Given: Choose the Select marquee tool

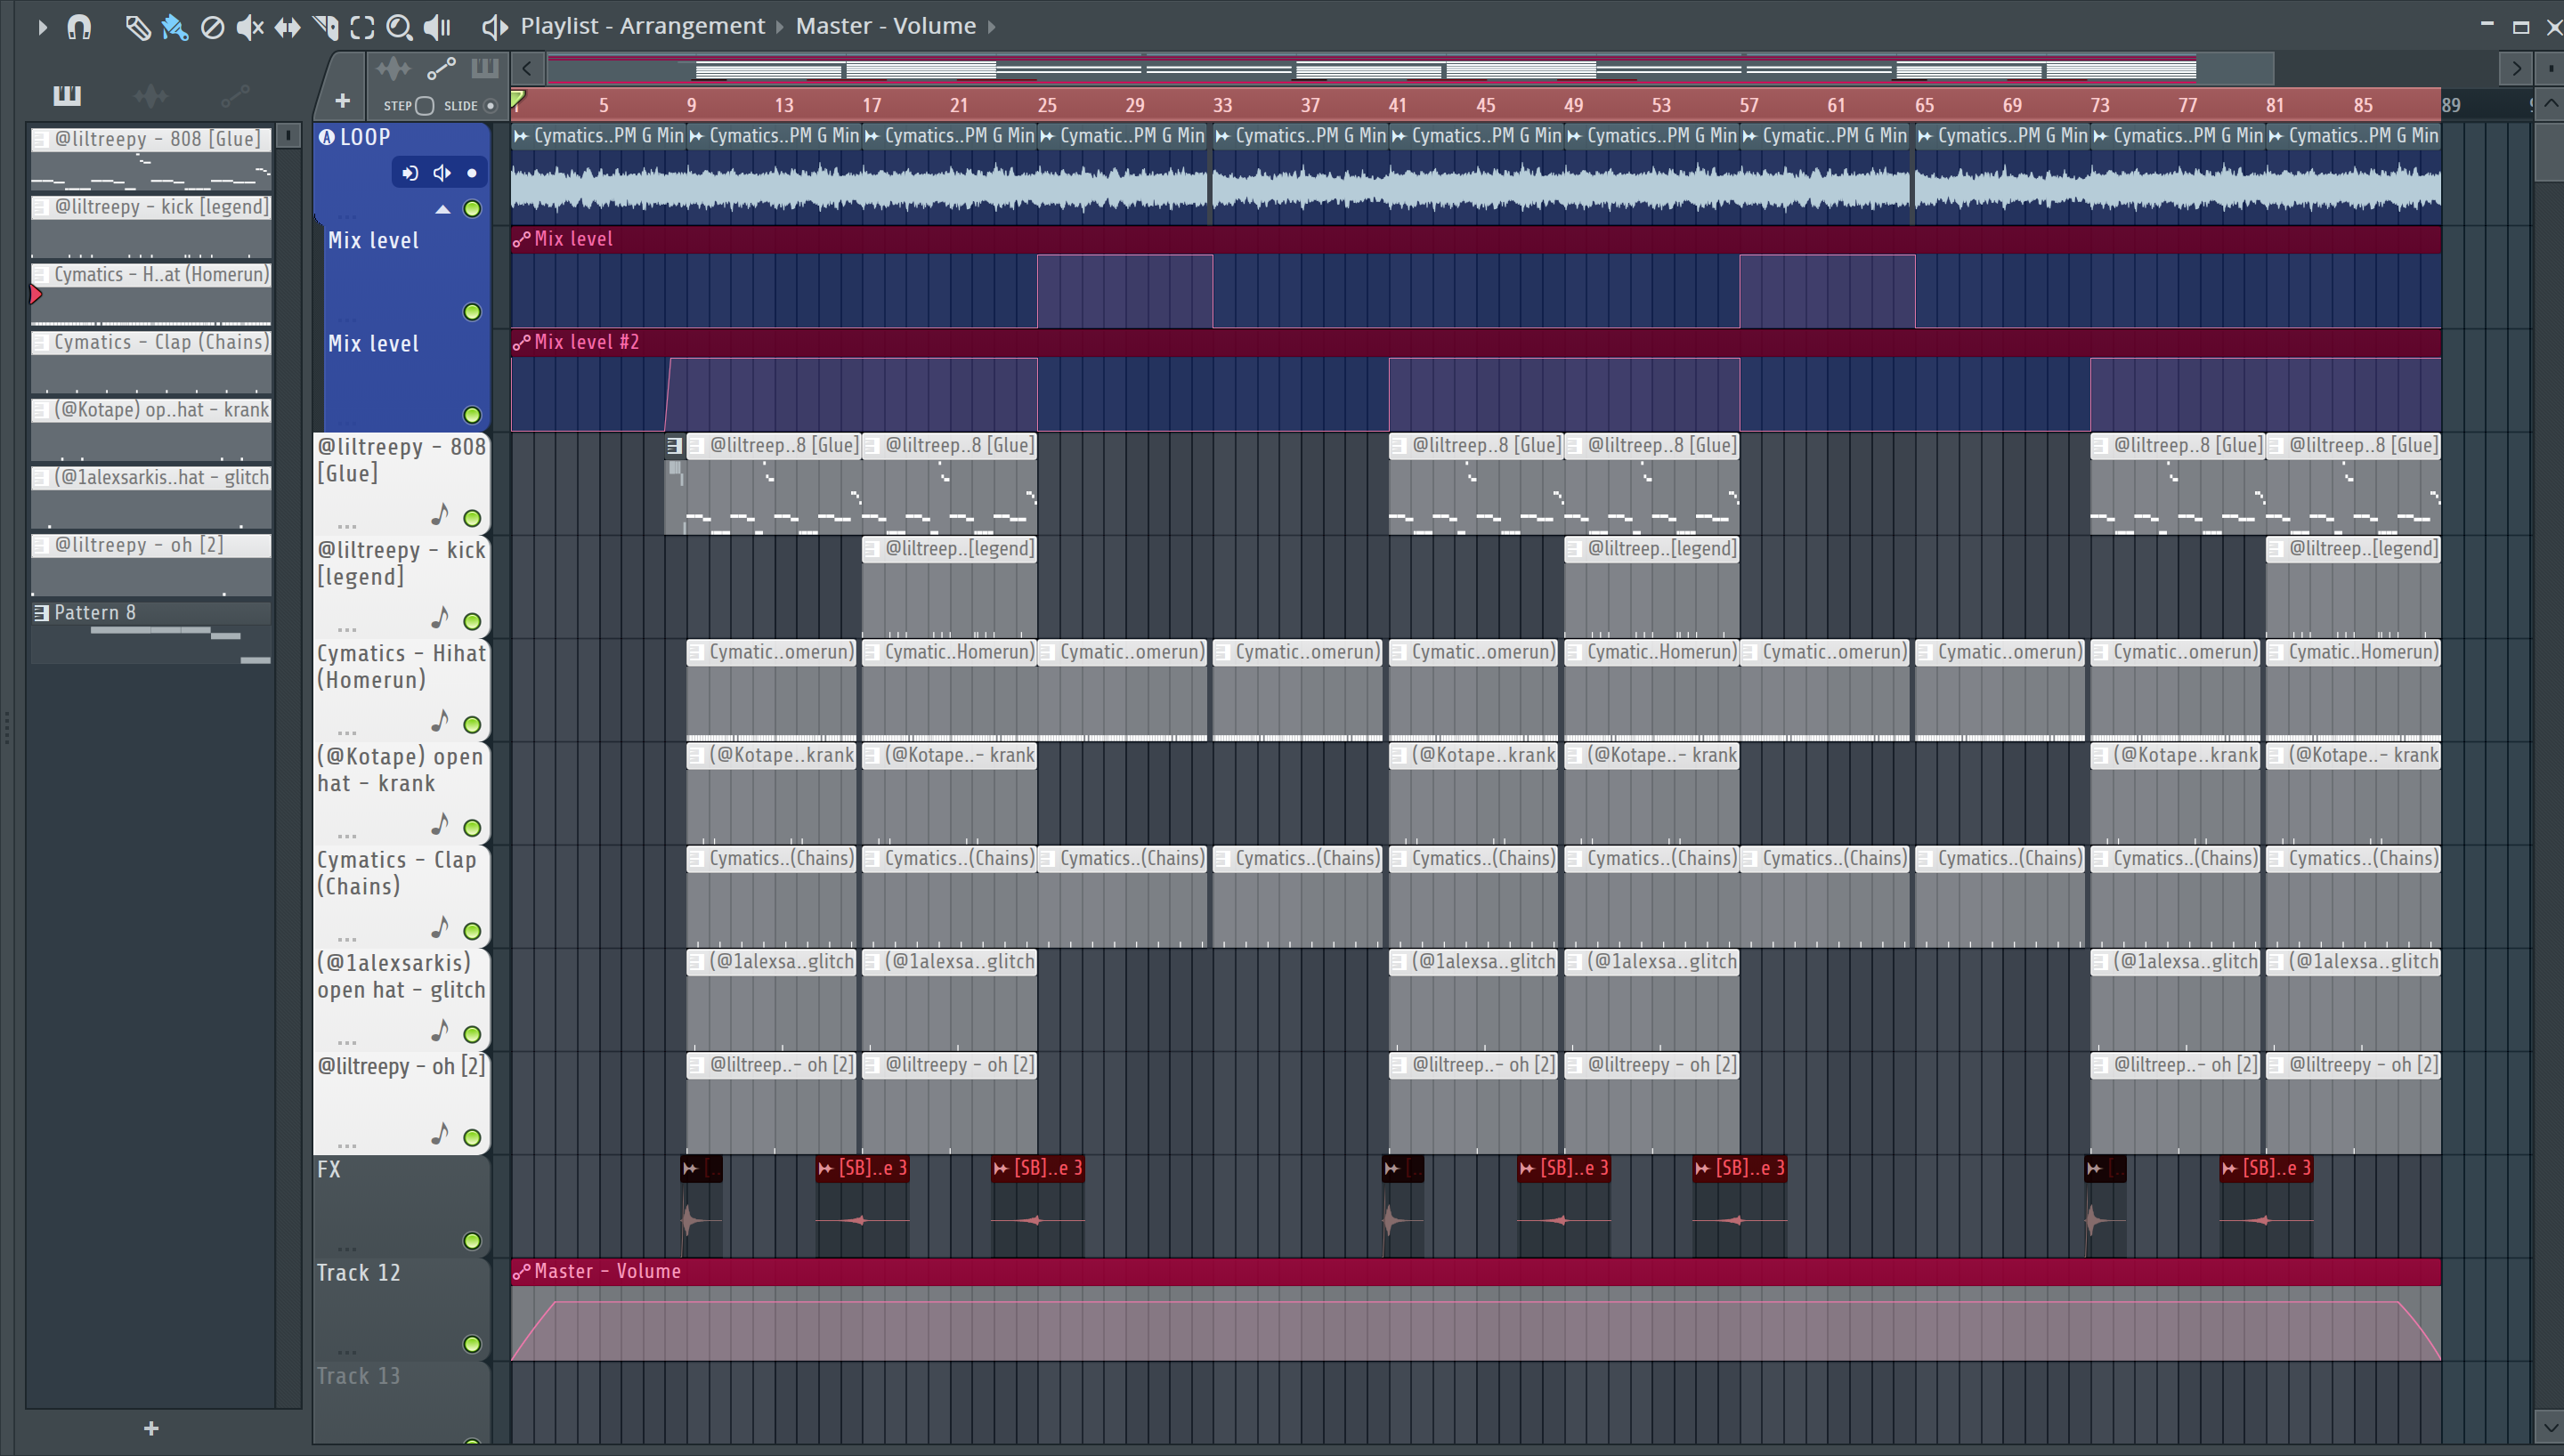Looking at the screenshot, I should [362, 27].
